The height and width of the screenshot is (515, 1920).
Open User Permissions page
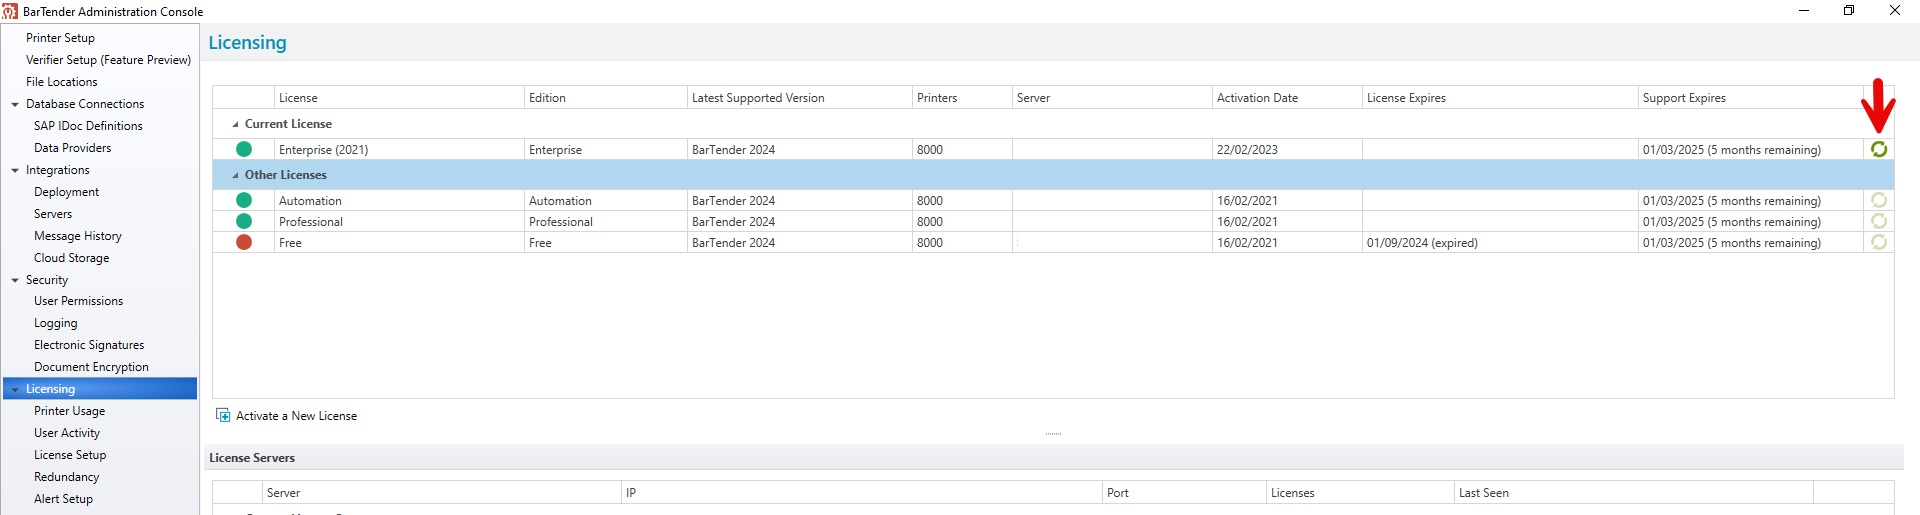(x=79, y=301)
